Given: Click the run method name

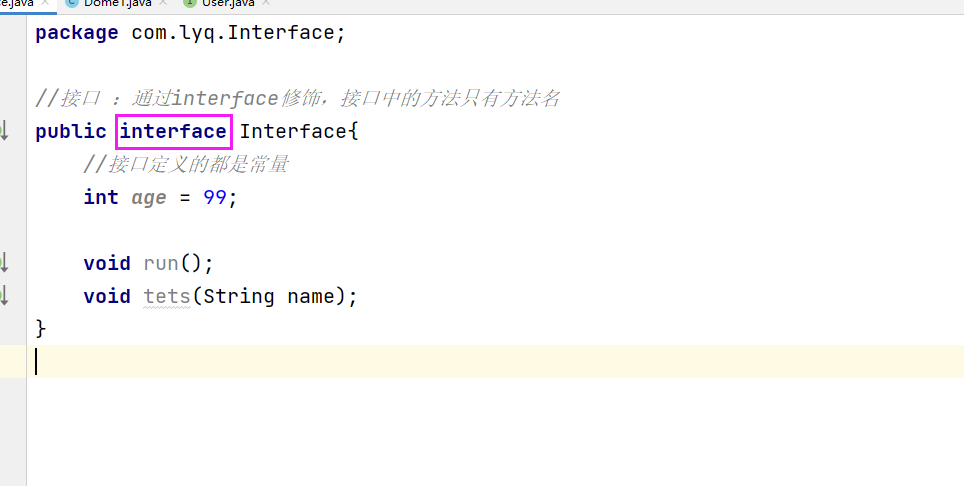Looking at the screenshot, I should coord(161,263).
